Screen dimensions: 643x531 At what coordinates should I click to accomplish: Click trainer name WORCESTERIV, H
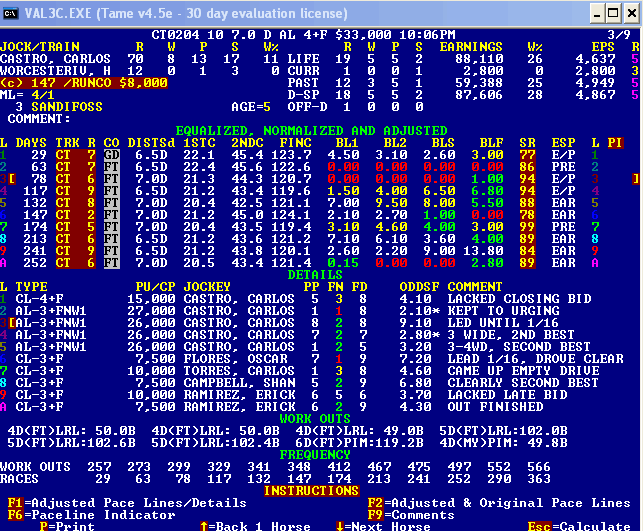(55, 71)
